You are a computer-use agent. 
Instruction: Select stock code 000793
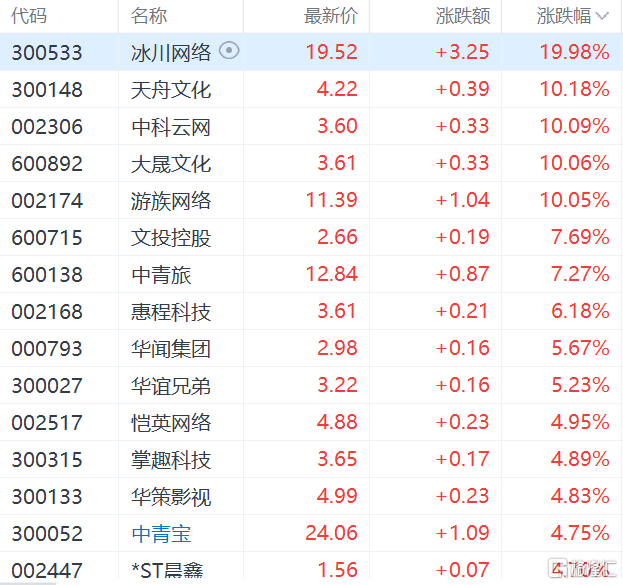pos(47,349)
